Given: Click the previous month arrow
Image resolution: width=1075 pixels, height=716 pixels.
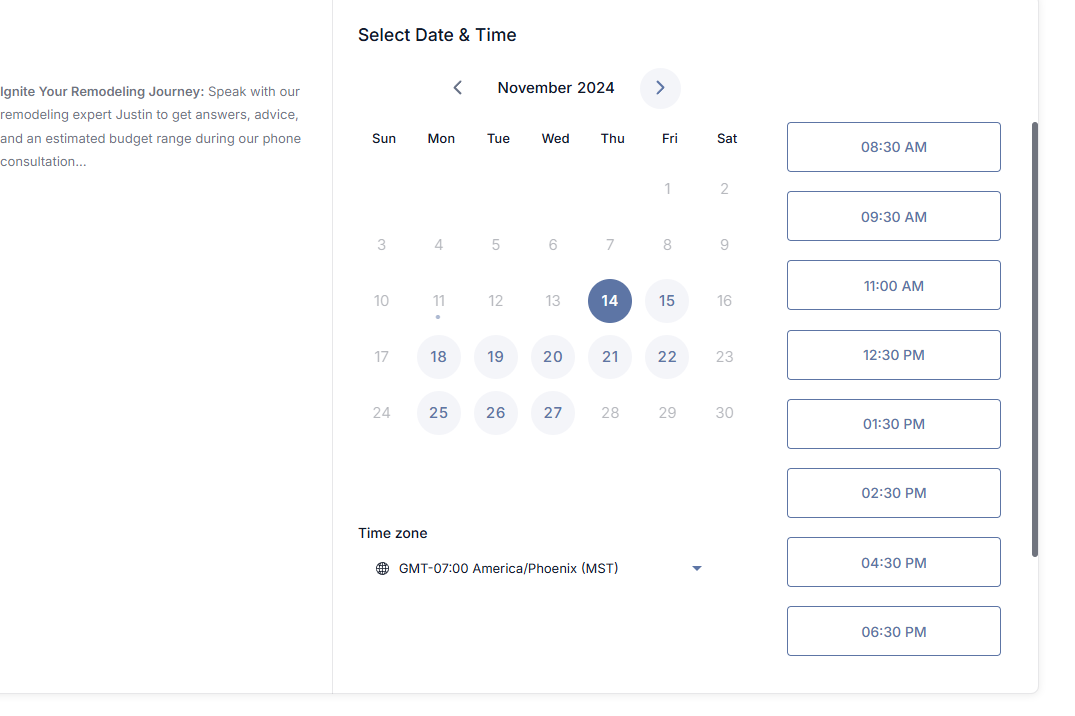Looking at the screenshot, I should [457, 88].
